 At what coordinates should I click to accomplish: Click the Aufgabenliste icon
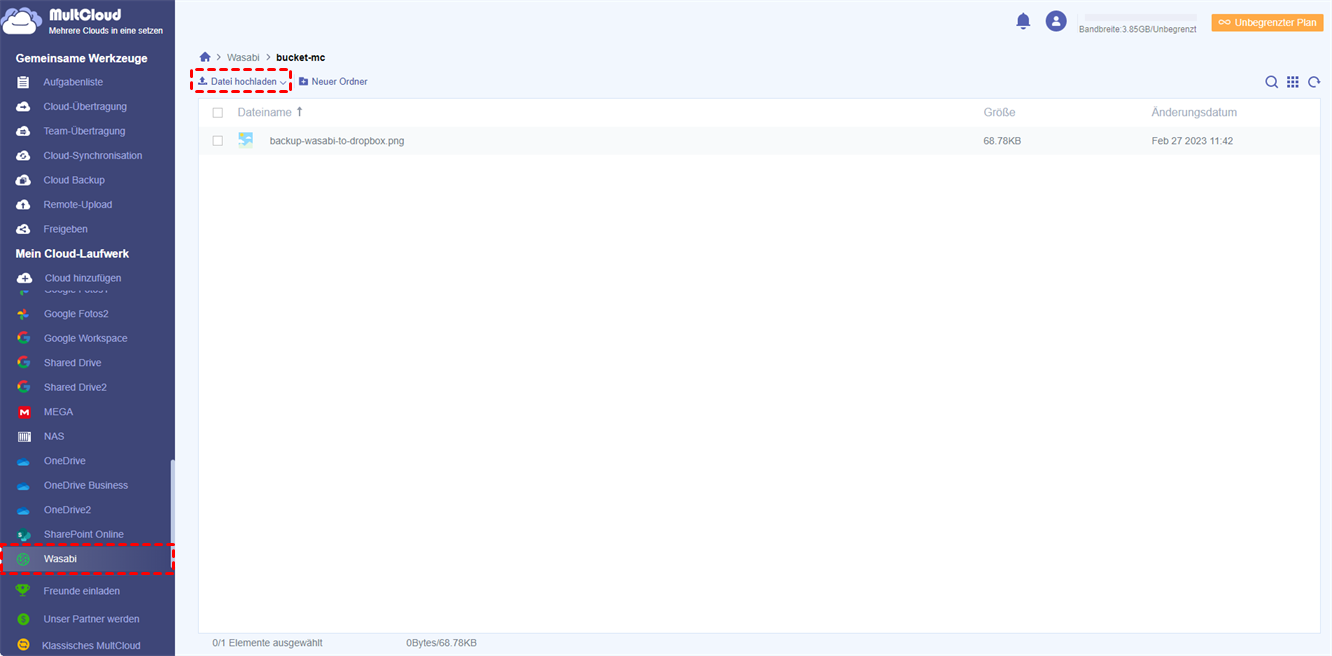point(23,82)
